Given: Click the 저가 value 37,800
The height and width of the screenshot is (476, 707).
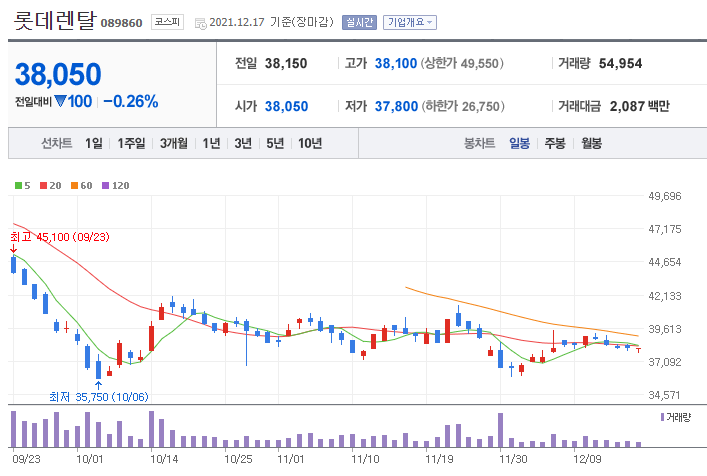Looking at the screenshot, I should pos(396,106).
